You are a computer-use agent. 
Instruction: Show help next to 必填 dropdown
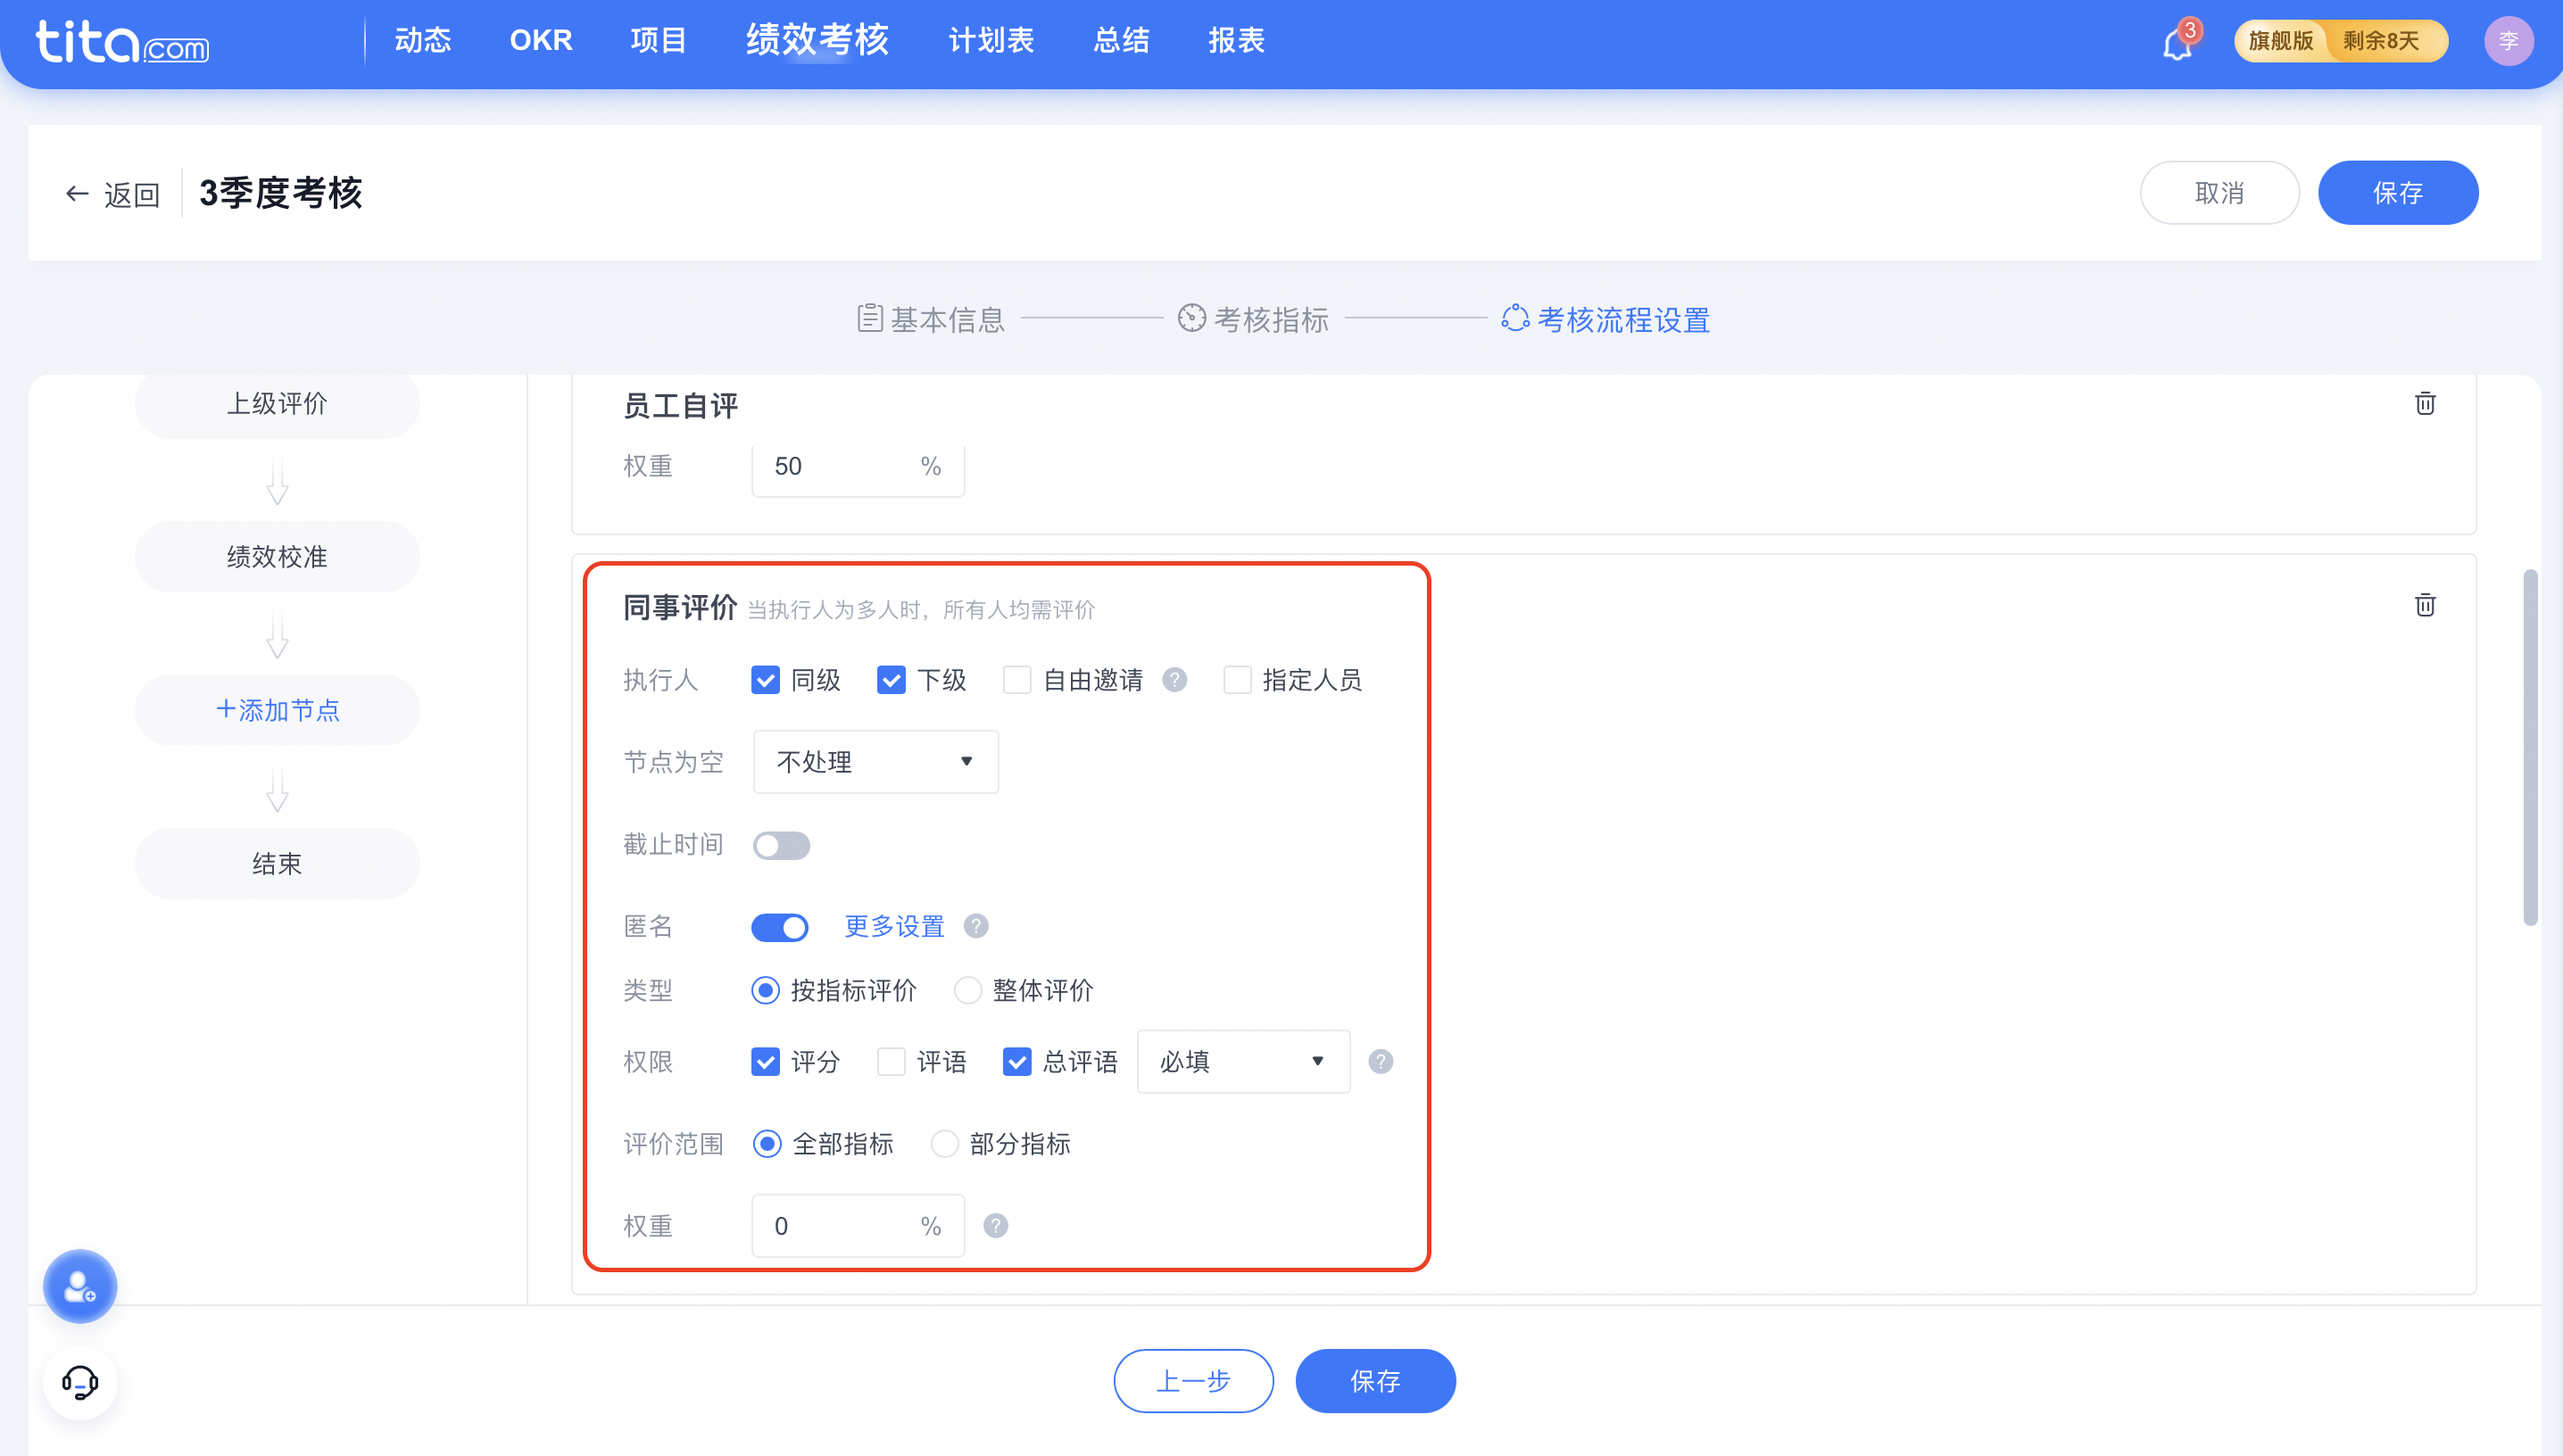(1380, 1062)
